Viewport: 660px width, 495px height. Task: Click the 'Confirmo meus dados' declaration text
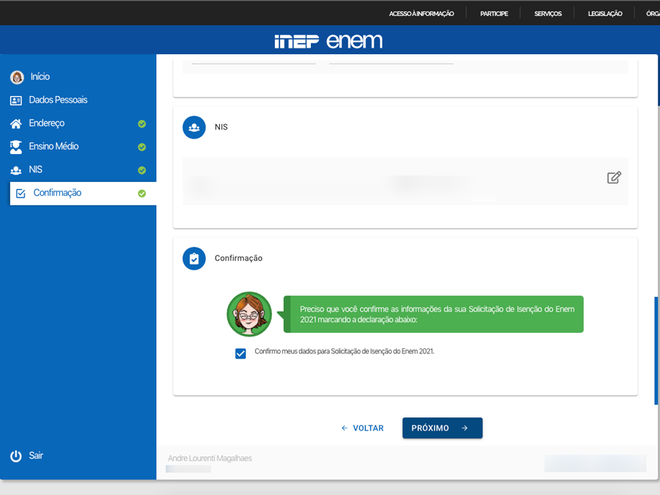pyautogui.click(x=344, y=351)
